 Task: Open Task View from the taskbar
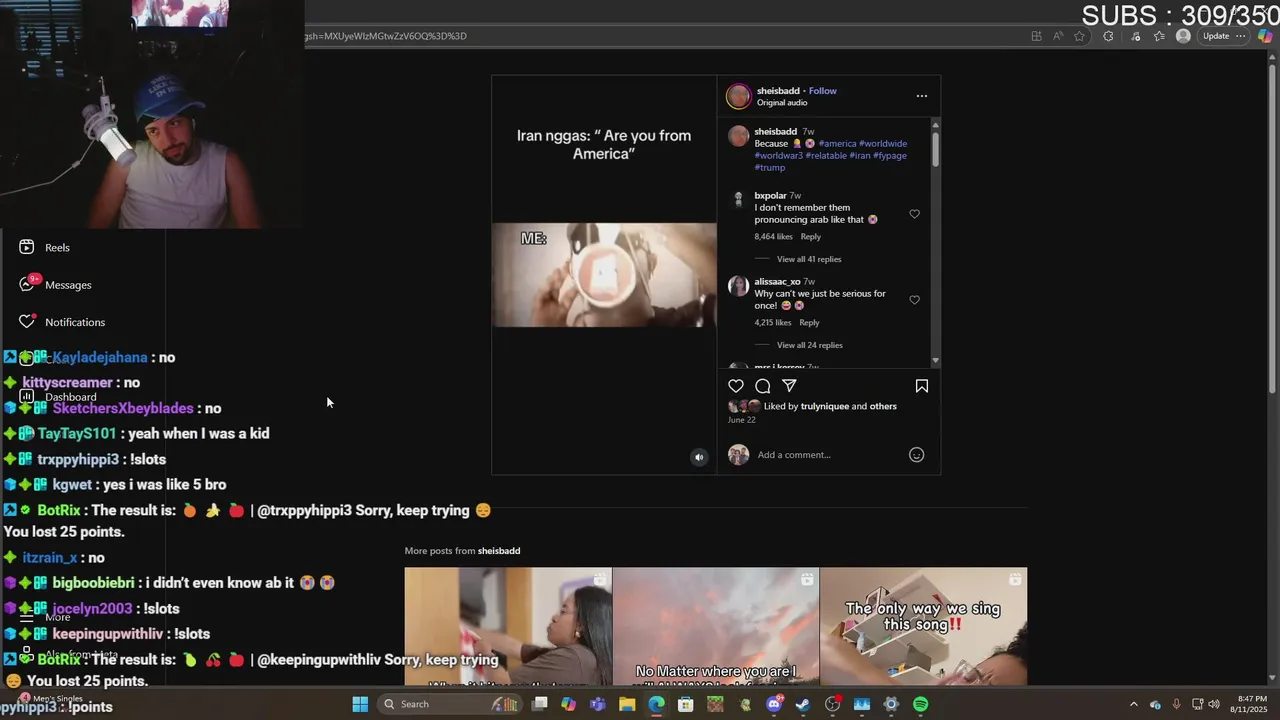click(540, 704)
